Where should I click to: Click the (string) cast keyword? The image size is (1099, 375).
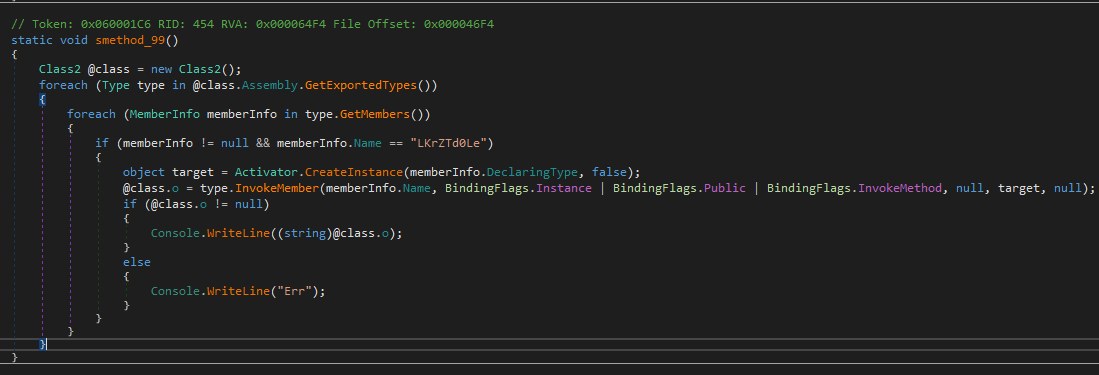[305, 233]
